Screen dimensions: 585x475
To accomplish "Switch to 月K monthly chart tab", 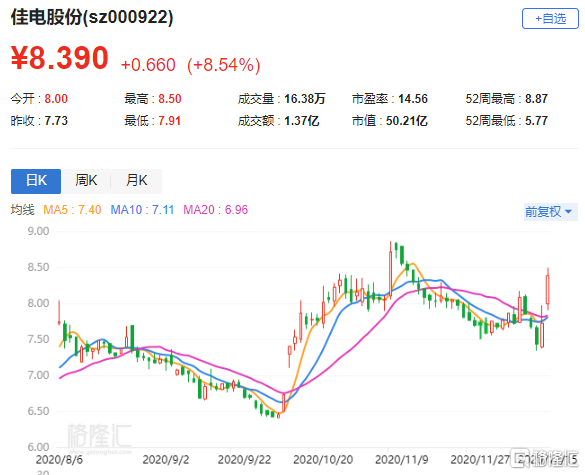I will (x=137, y=181).
